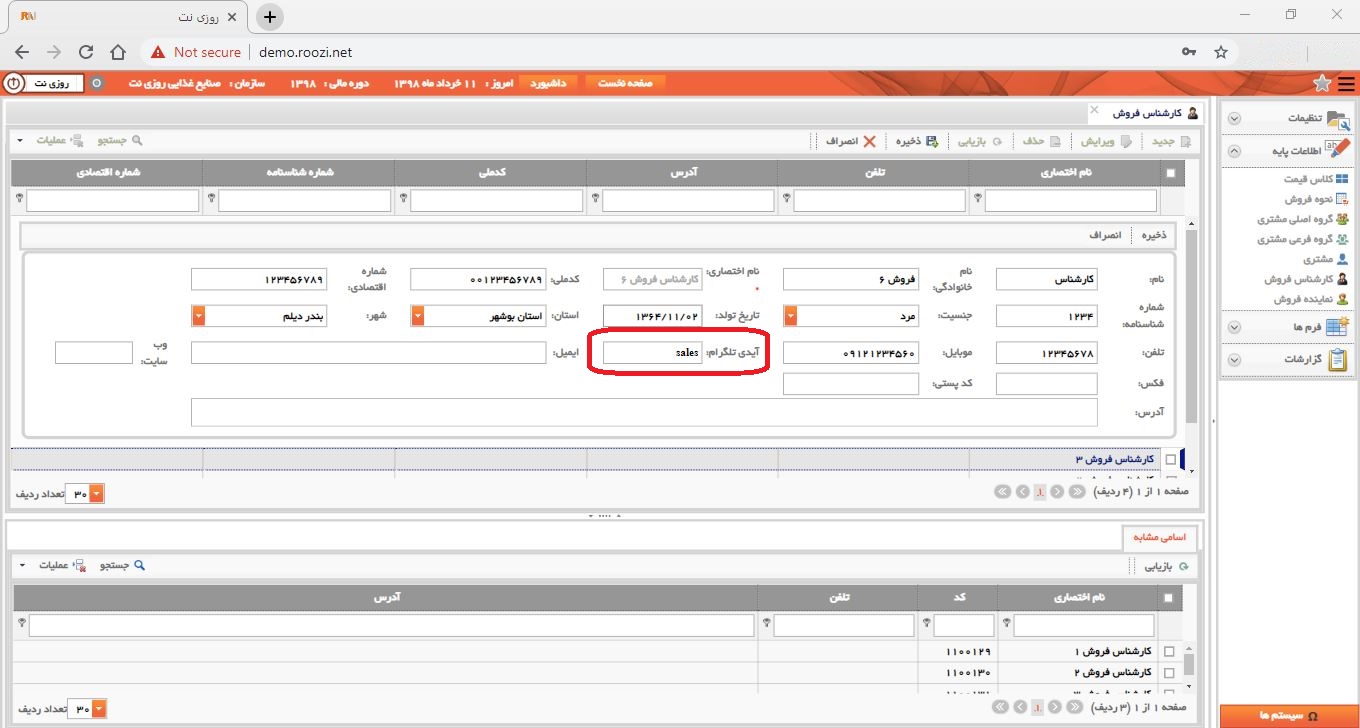Click جدید toolbar button
Viewport: 1360px width, 728px height.
(x=1171, y=142)
